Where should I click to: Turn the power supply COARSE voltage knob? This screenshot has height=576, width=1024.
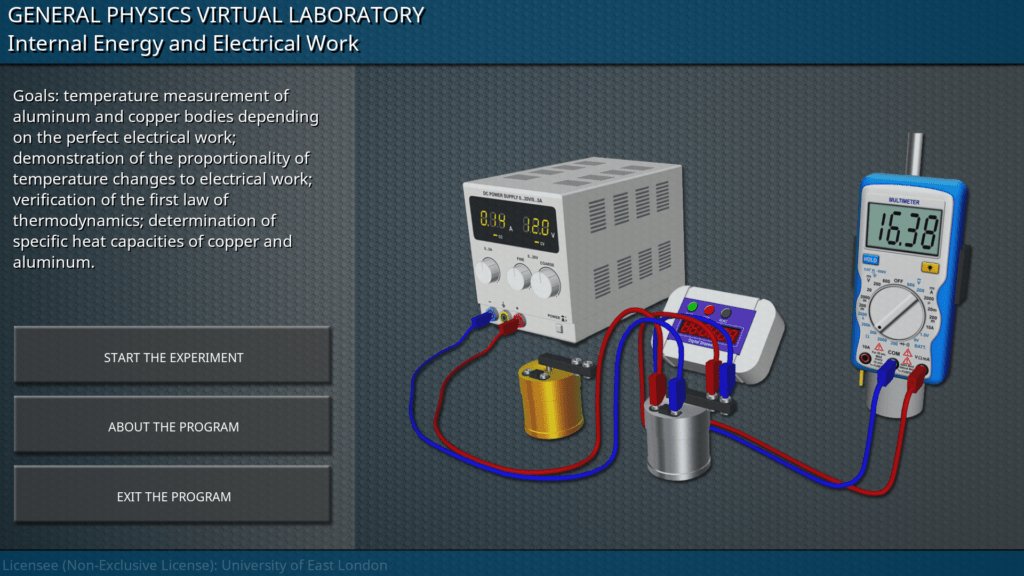[x=546, y=282]
